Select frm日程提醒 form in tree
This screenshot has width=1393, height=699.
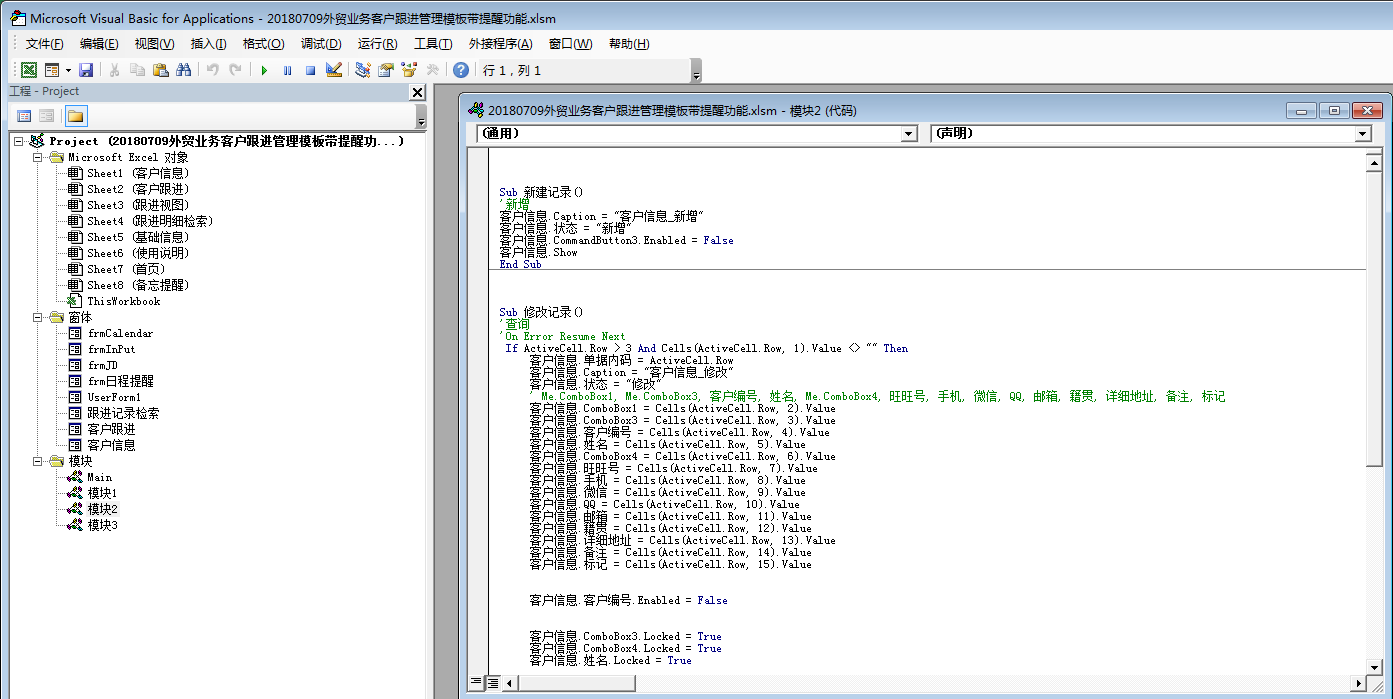[120, 381]
